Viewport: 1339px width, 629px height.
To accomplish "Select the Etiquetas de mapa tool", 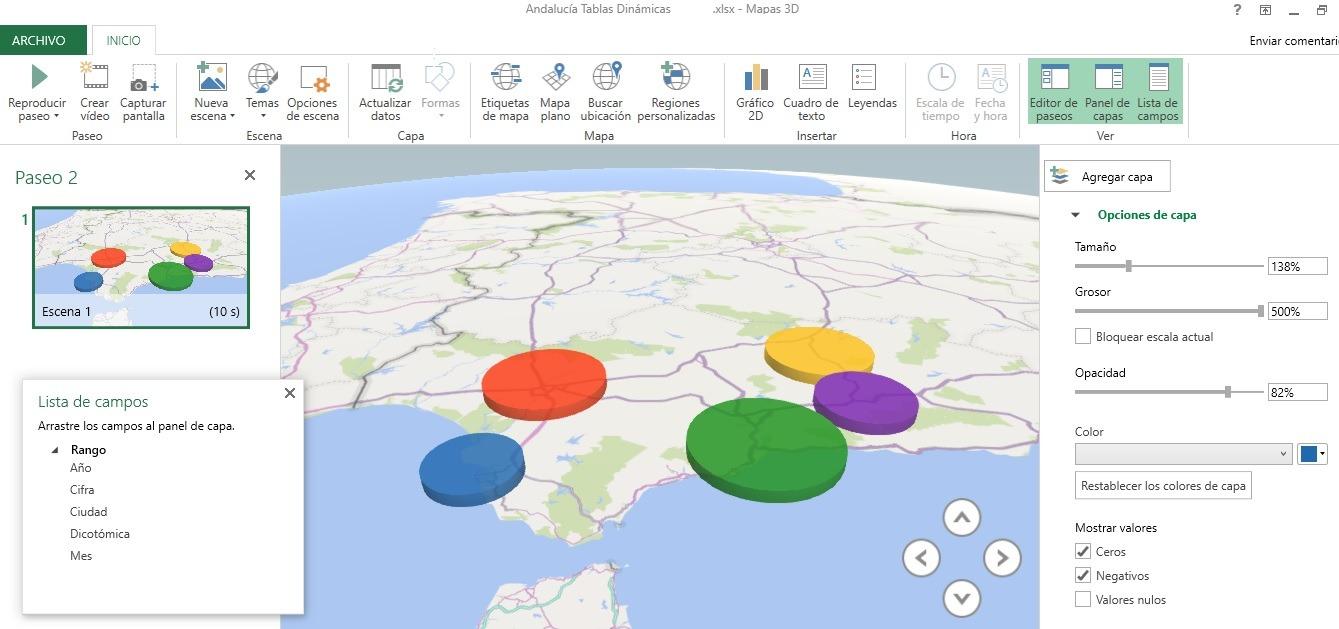I will click(504, 92).
